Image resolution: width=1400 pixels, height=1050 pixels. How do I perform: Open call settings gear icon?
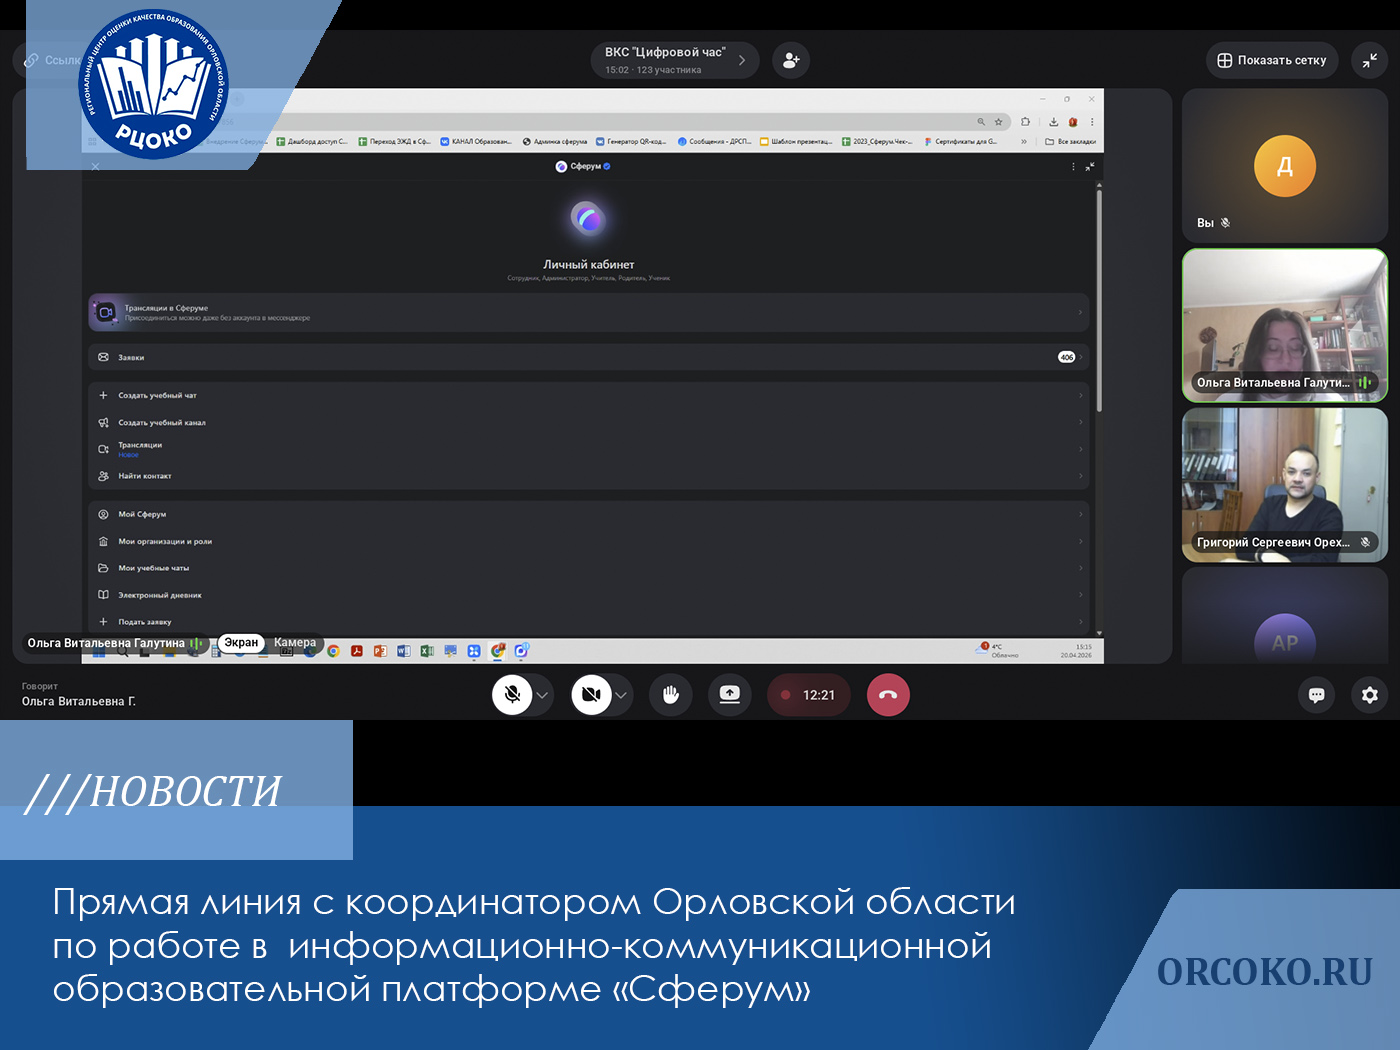[x=1369, y=695]
